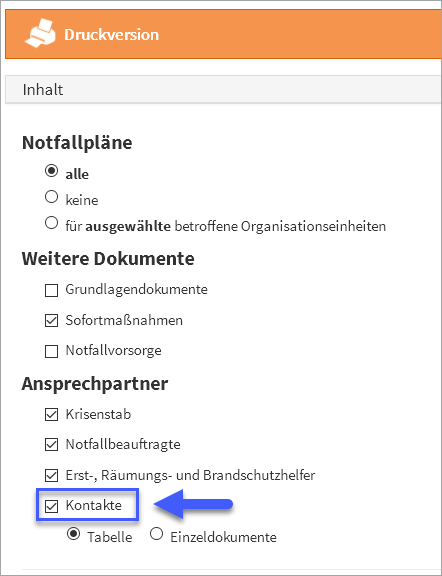442x576 pixels.
Task: Click the Sofortmaßnahmen label text
Action: pos(124,320)
